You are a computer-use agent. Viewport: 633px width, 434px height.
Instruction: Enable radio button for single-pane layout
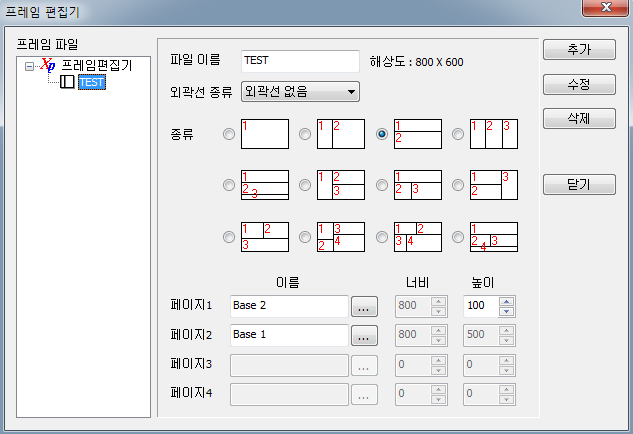229,134
